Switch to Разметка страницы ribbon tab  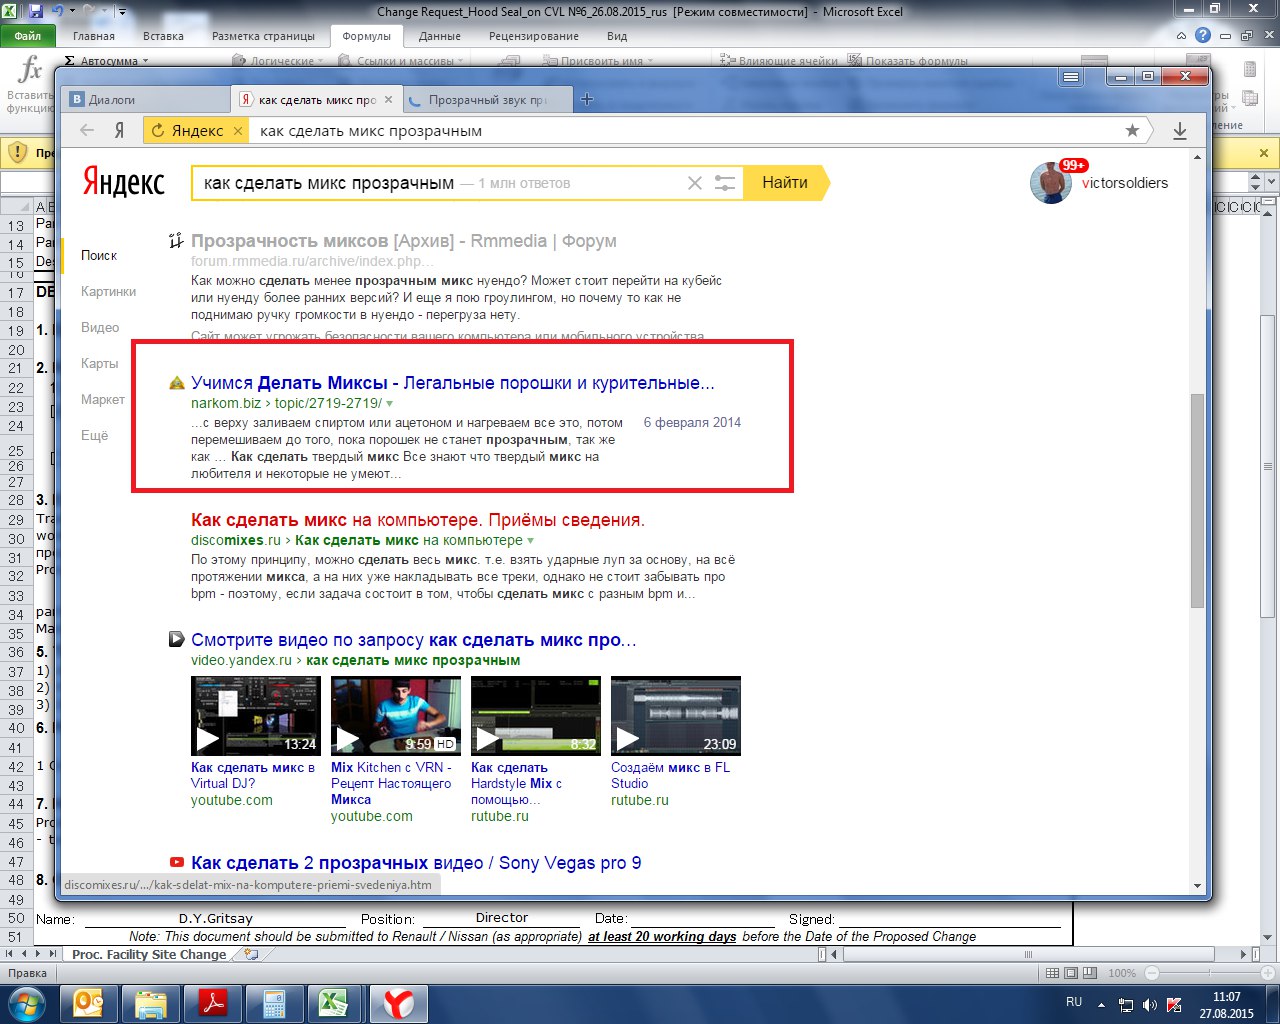click(x=263, y=36)
